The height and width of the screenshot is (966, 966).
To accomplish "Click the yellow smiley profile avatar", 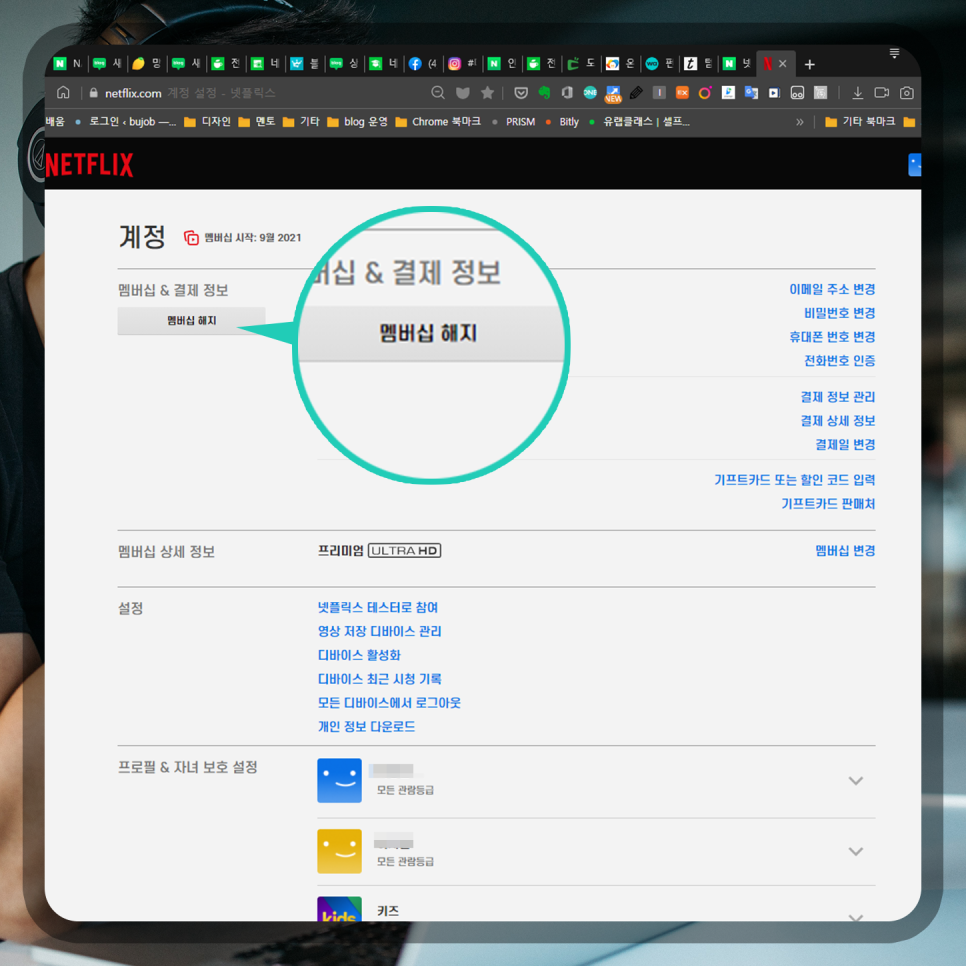I will 339,851.
